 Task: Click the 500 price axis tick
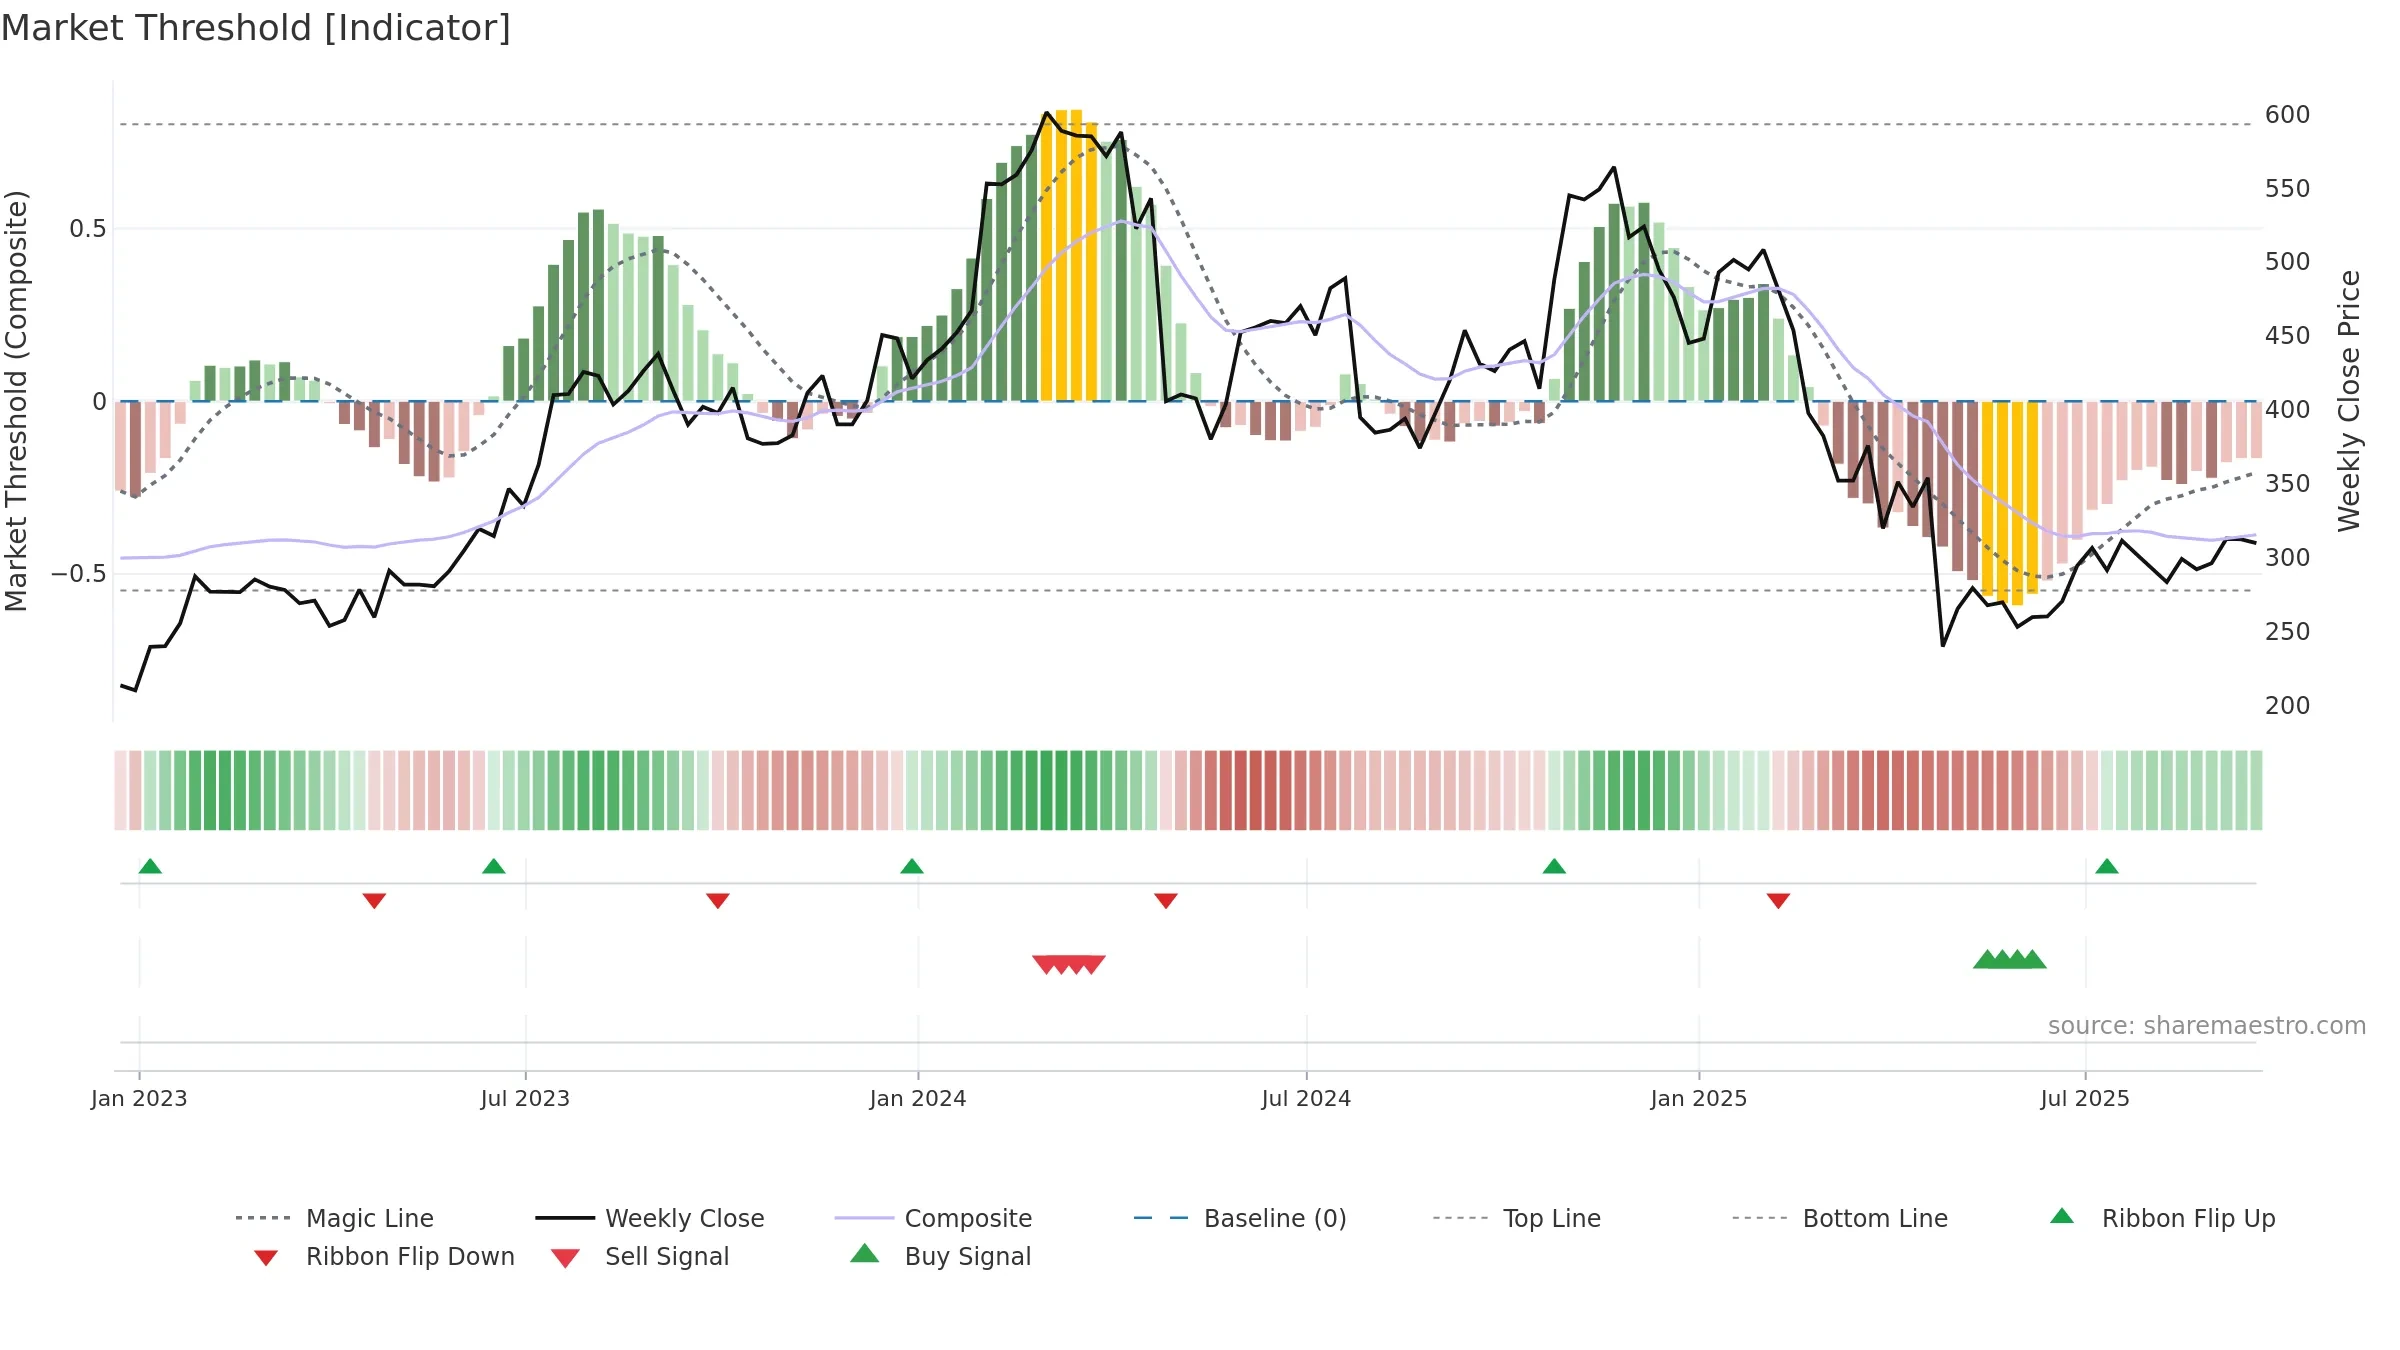tap(2288, 262)
